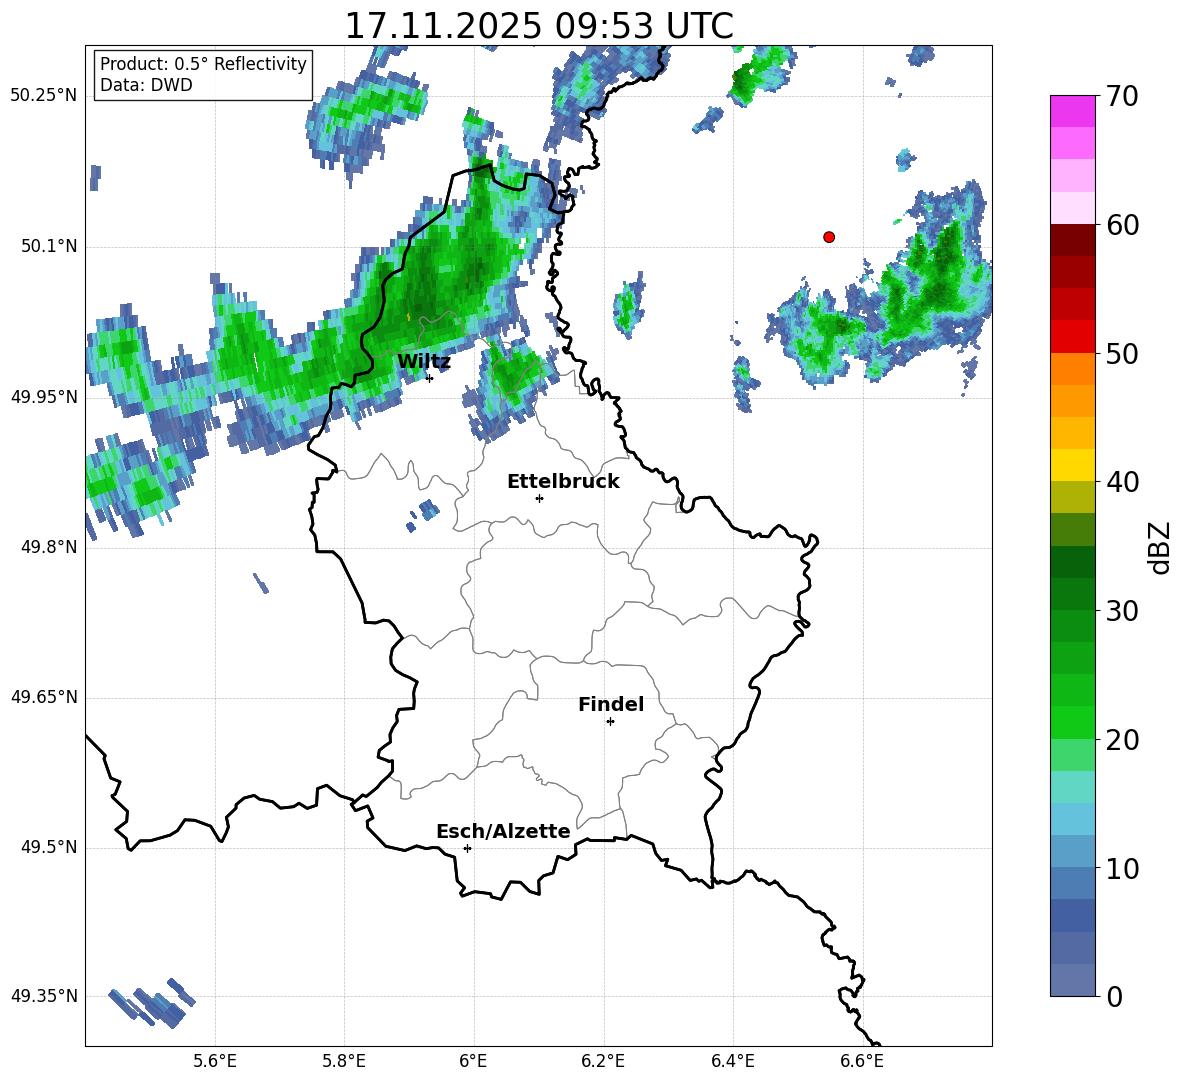The width and height of the screenshot is (1184, 1081).
Task: Click the 49.65°N latitude label
Action: pos(44,697)
